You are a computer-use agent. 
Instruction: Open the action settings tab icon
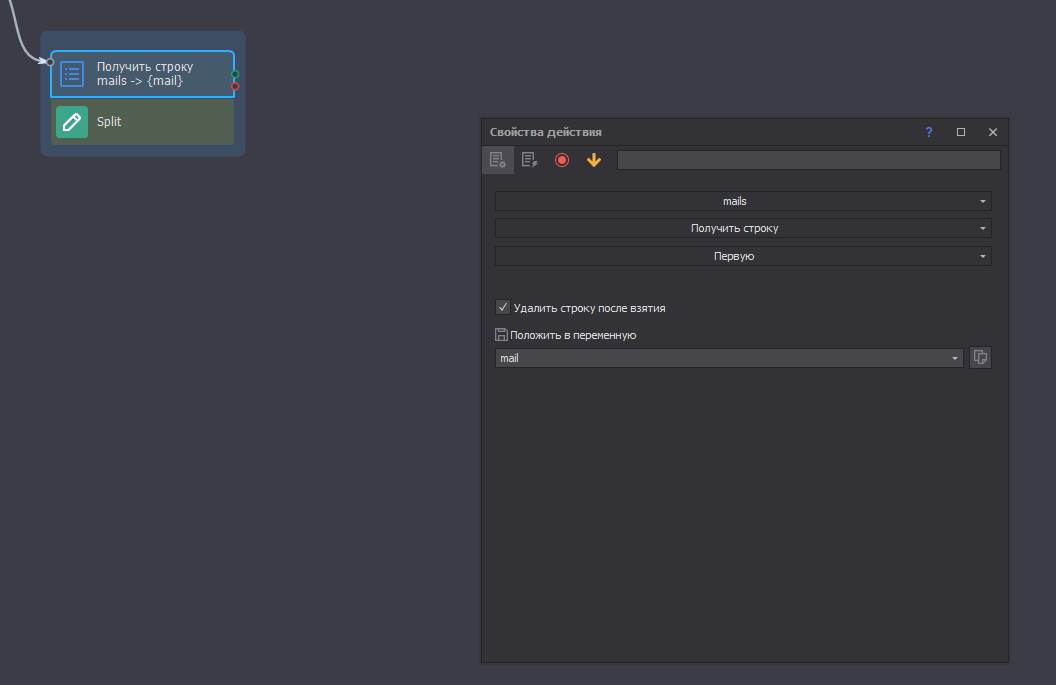click(497, 160)
